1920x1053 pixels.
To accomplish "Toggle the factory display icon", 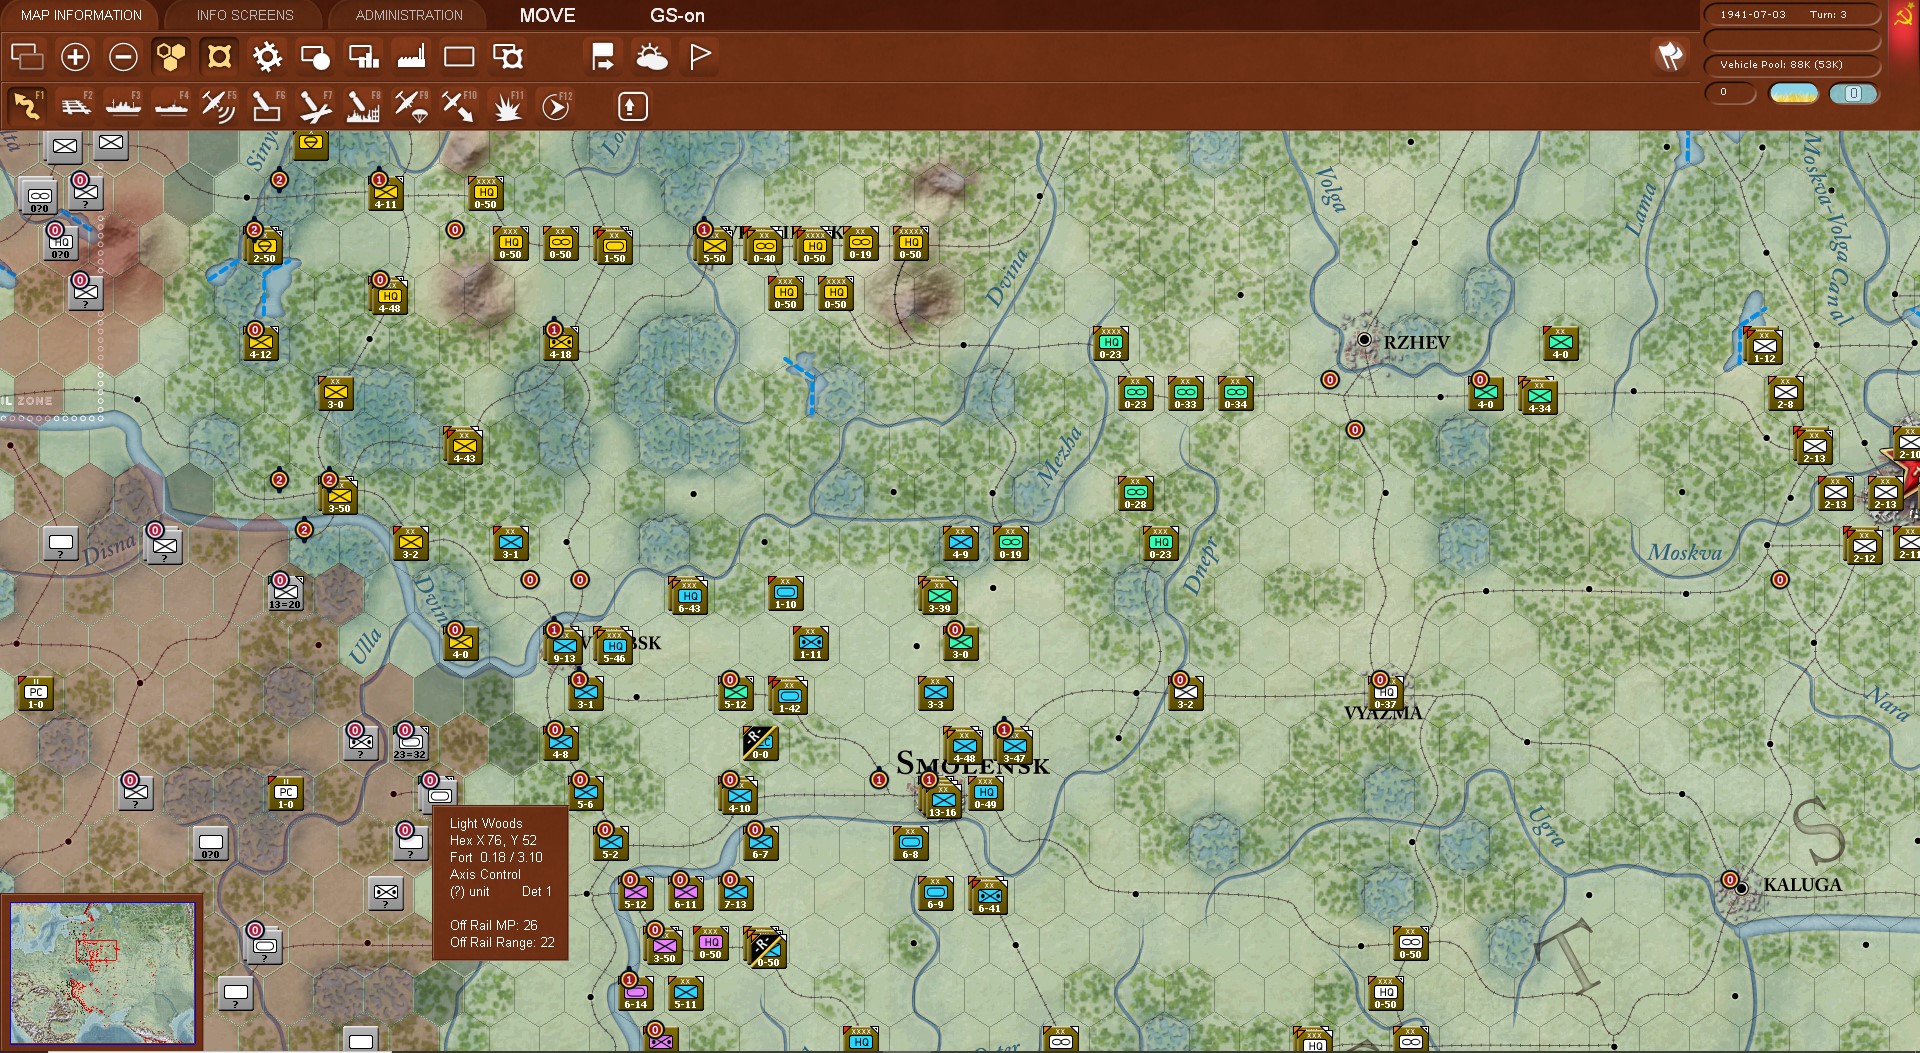I will click(411, 57).
